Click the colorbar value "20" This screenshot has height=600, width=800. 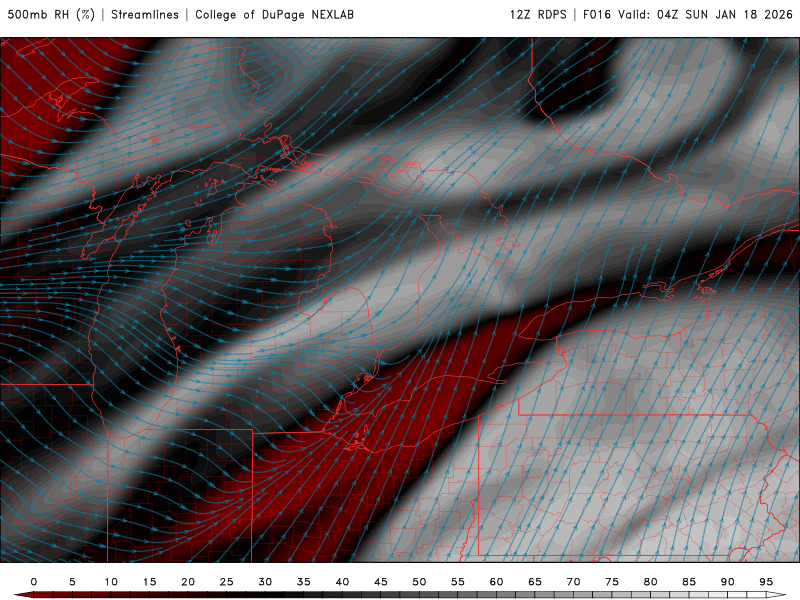[x=188, y=582]
